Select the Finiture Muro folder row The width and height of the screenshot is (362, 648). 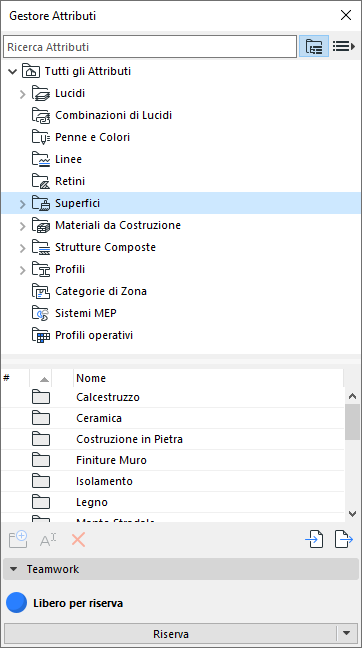[x=173, y=460]
